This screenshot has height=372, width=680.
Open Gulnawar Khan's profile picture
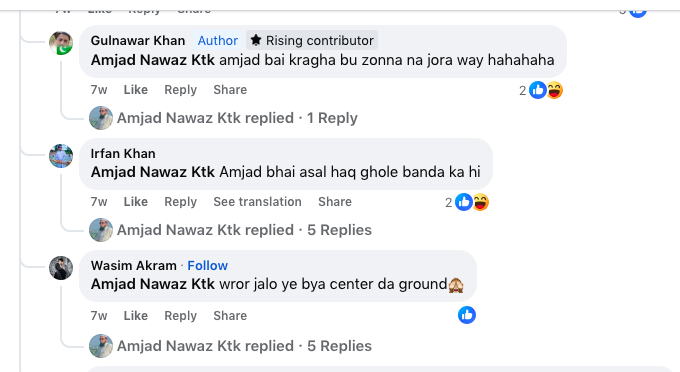[x=61, y=43]
